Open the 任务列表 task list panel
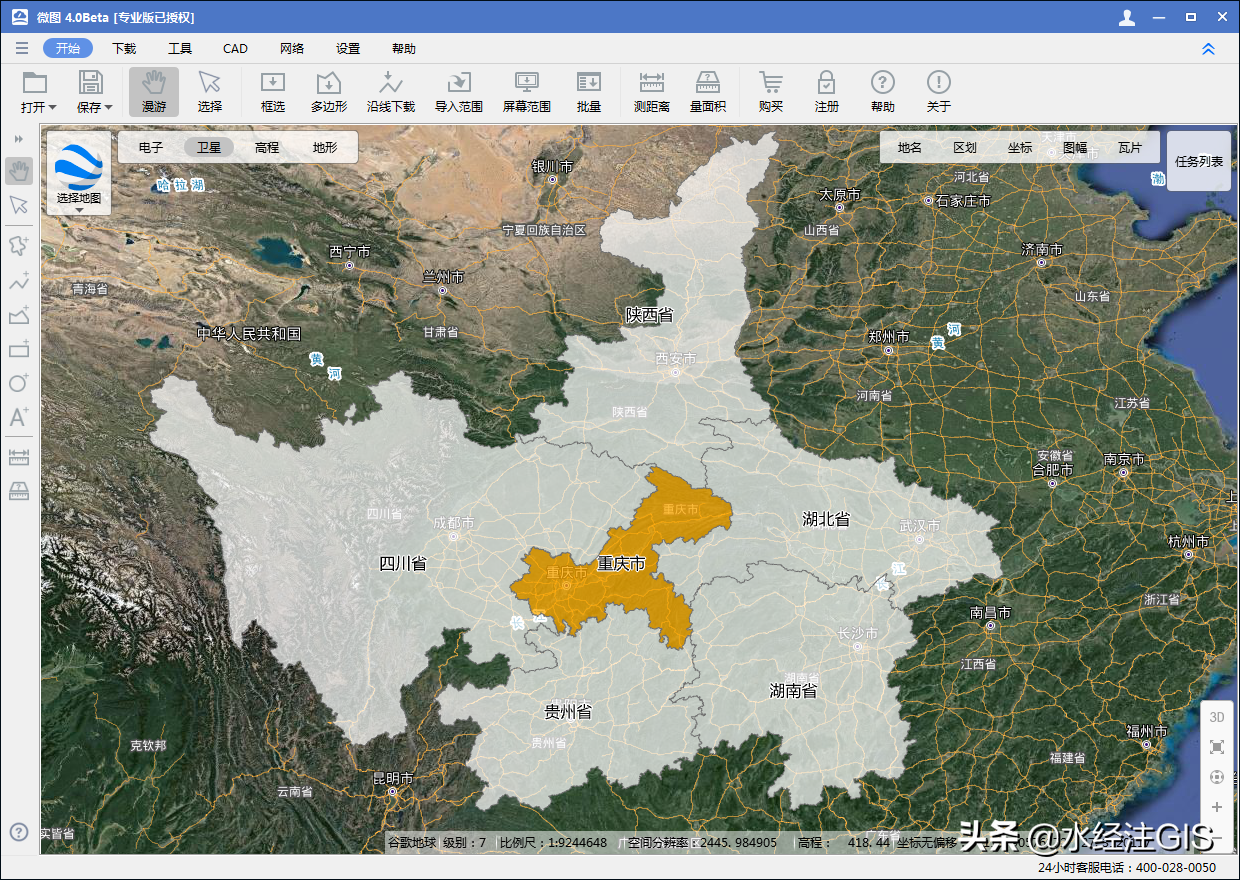 pyautogui.click(x=1199, y=161)
